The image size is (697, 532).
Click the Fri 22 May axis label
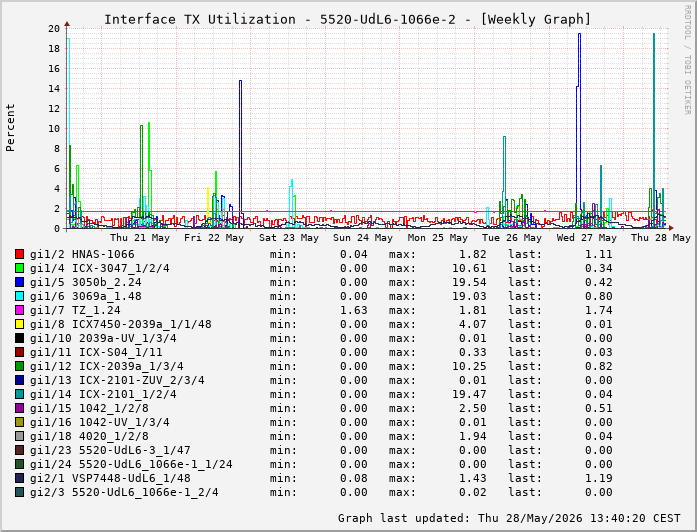[214, 238]
